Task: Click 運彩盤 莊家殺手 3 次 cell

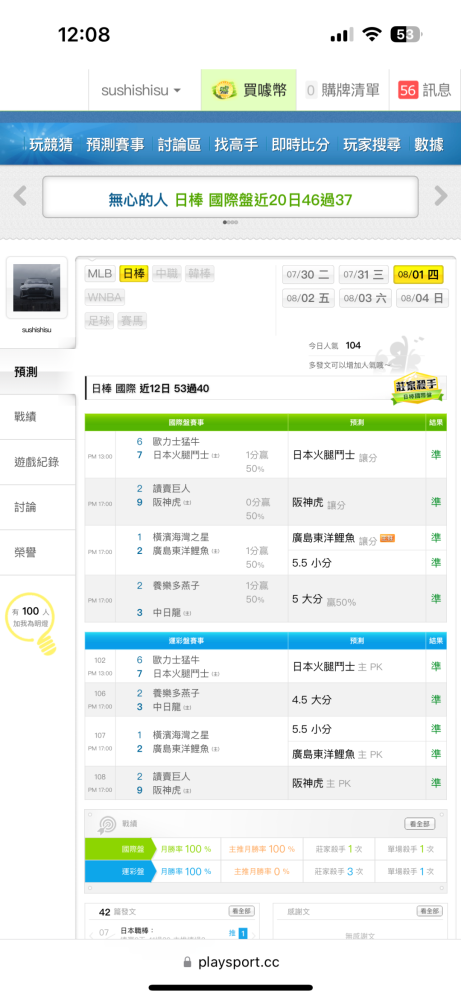Action: tap(339, 871)
